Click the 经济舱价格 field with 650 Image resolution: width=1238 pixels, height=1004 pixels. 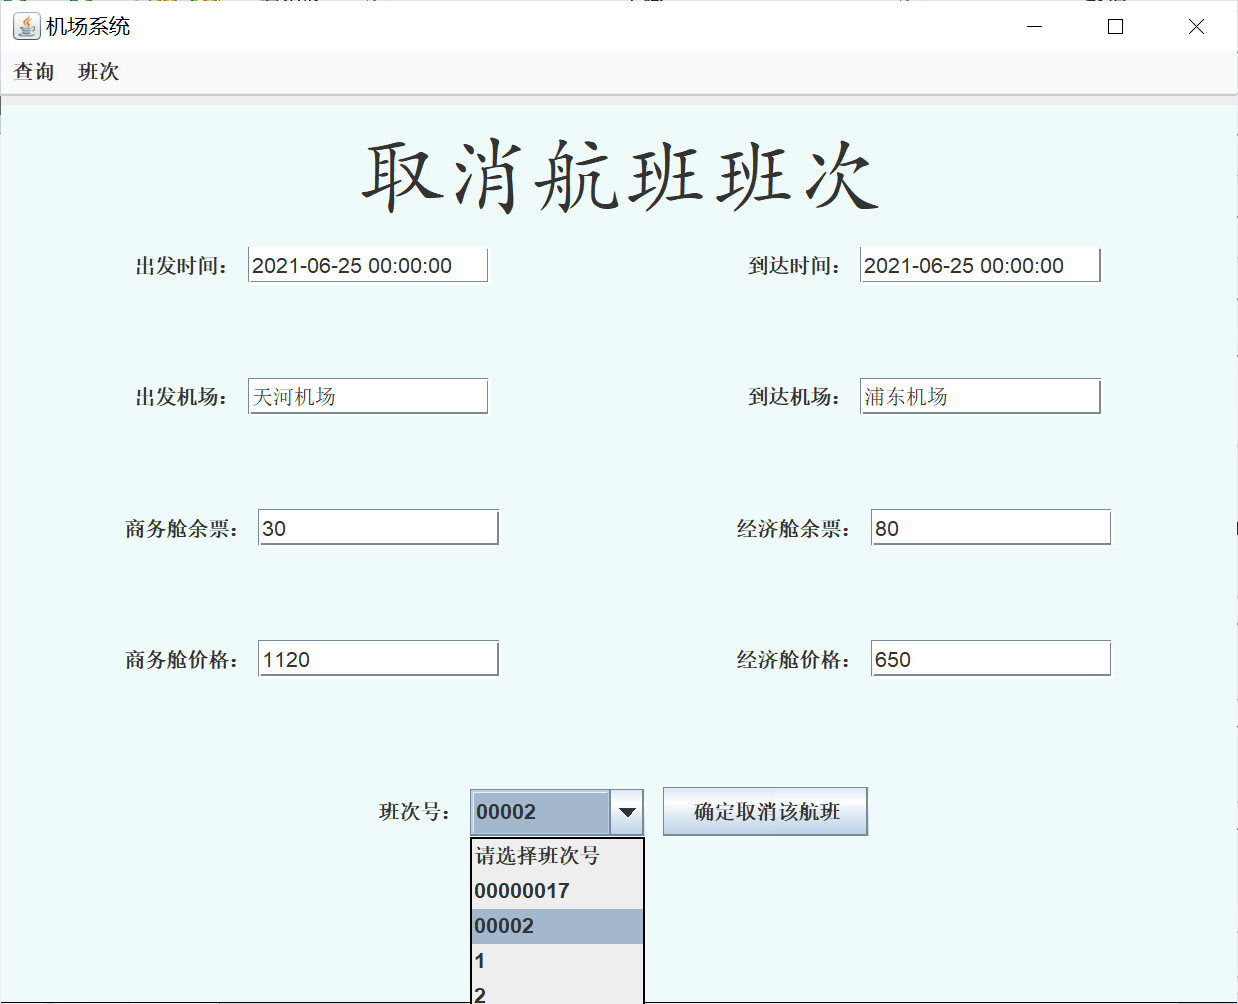[991, 659]
